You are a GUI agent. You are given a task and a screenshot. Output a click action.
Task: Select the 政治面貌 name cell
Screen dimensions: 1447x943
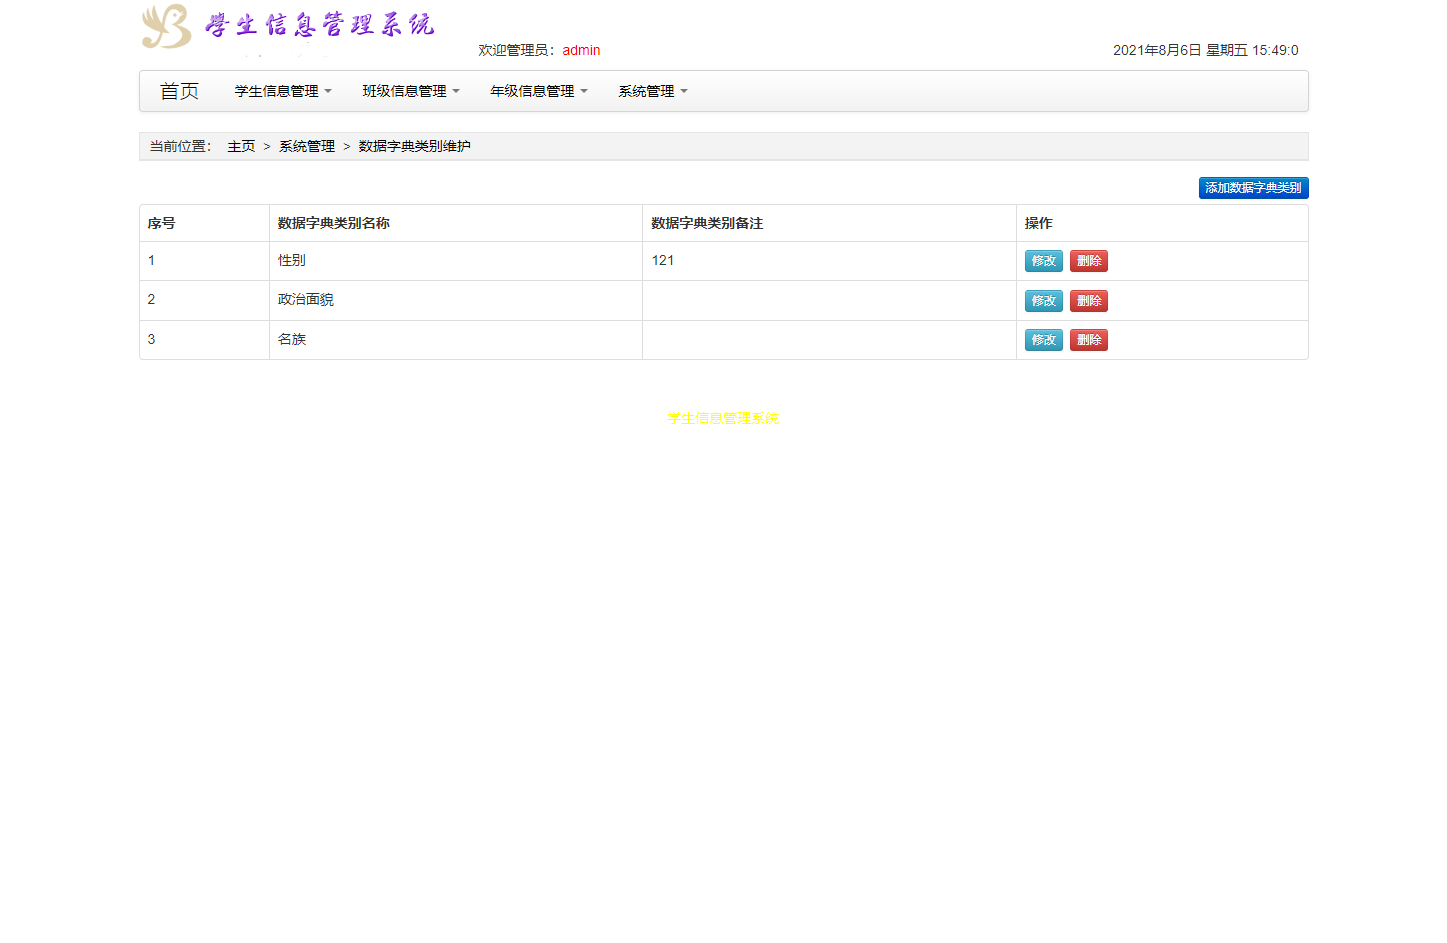tap(456, 301)
